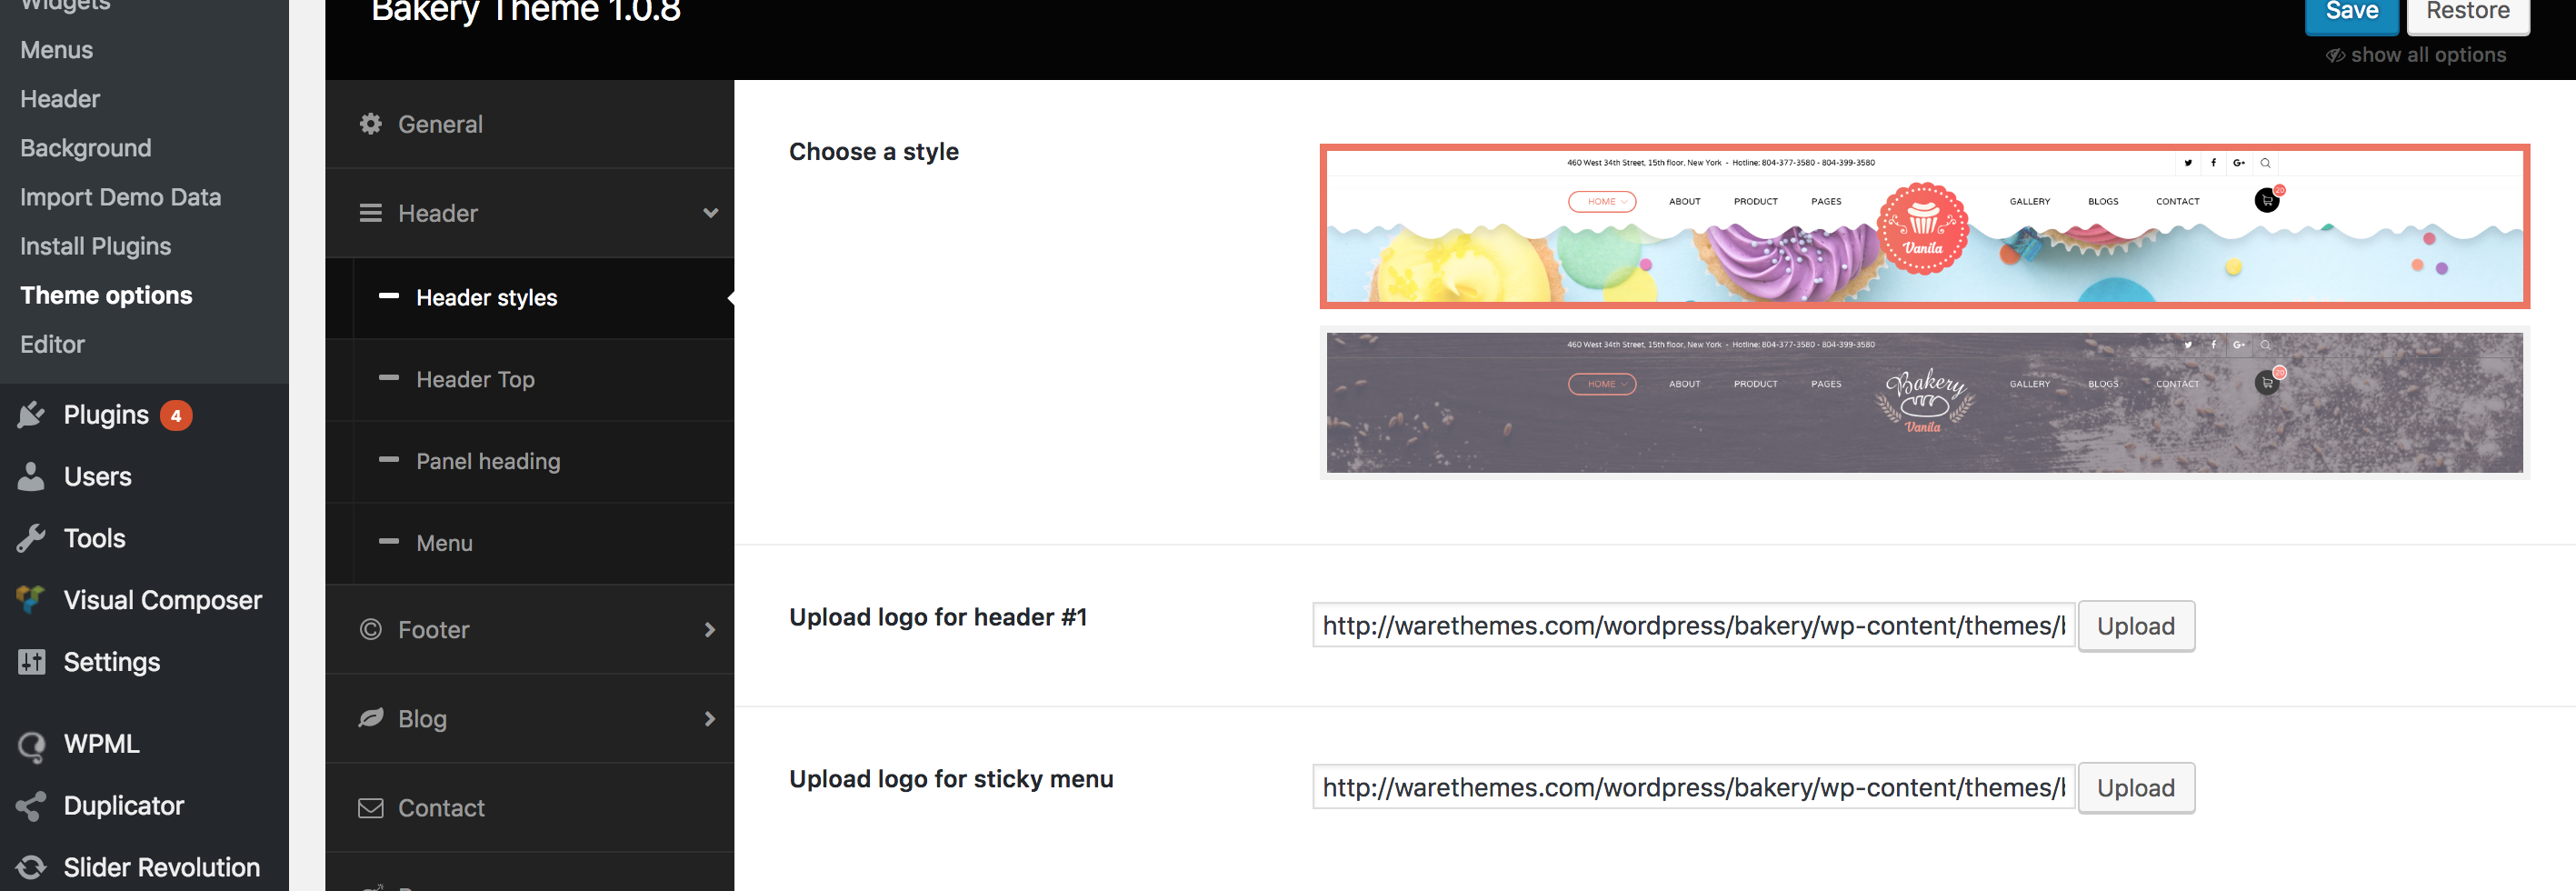
Task: Click the dash icon before Panel heading
Action: click(x=389, y=460)
